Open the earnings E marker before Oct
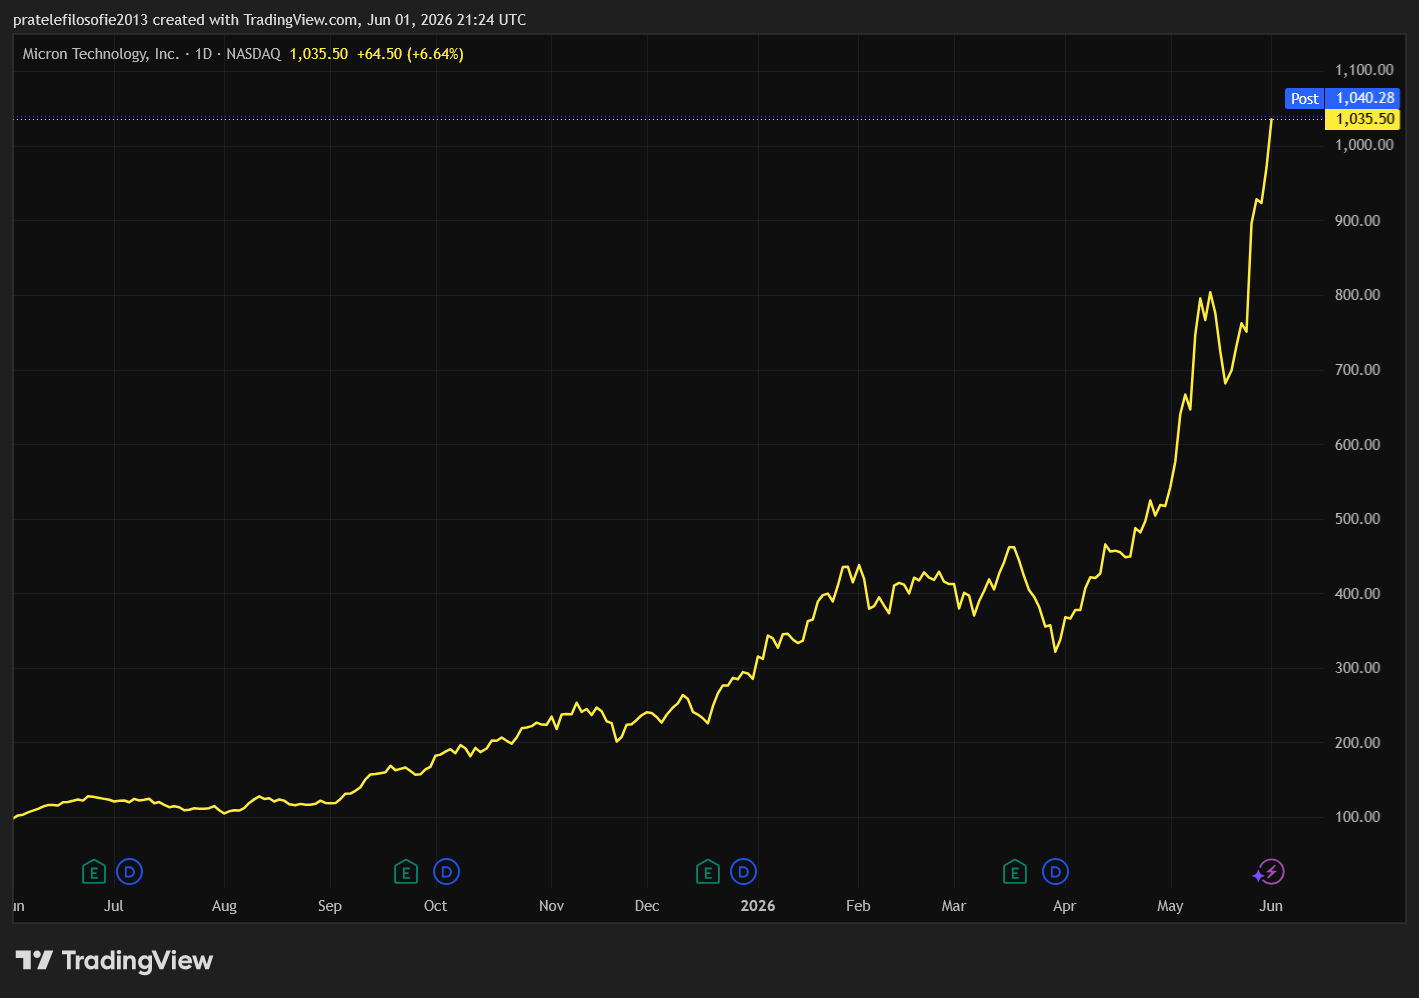This screenshot has width=1419, height=998. pos(406,872)
